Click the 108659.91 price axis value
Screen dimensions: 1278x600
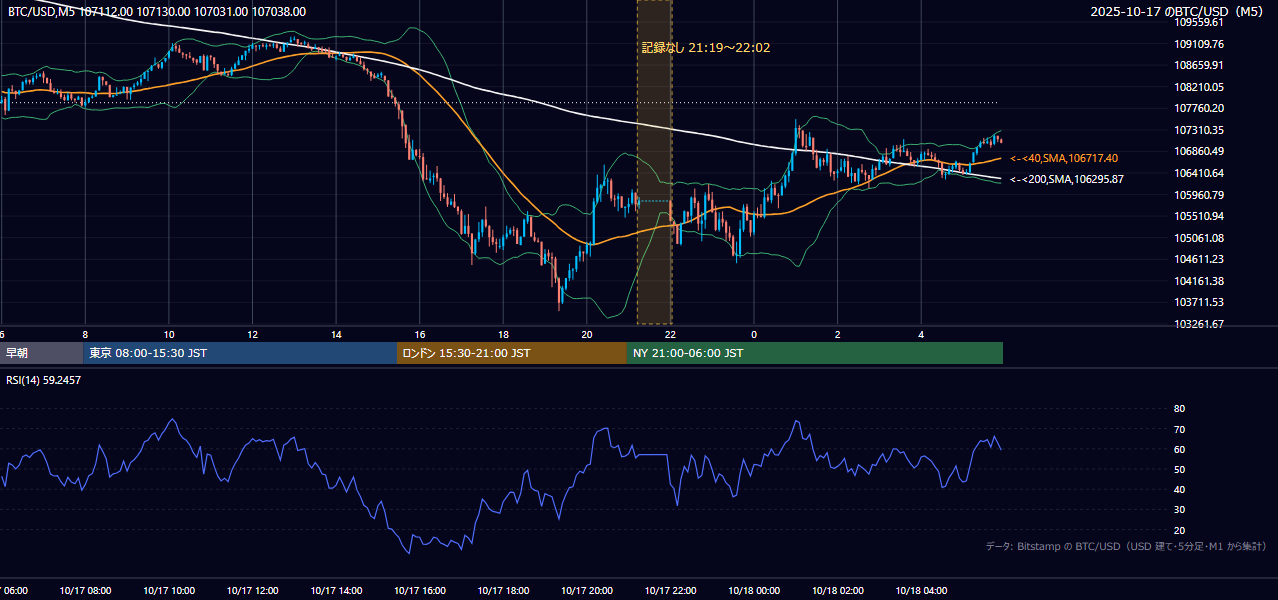click(x=1199, y=65)
